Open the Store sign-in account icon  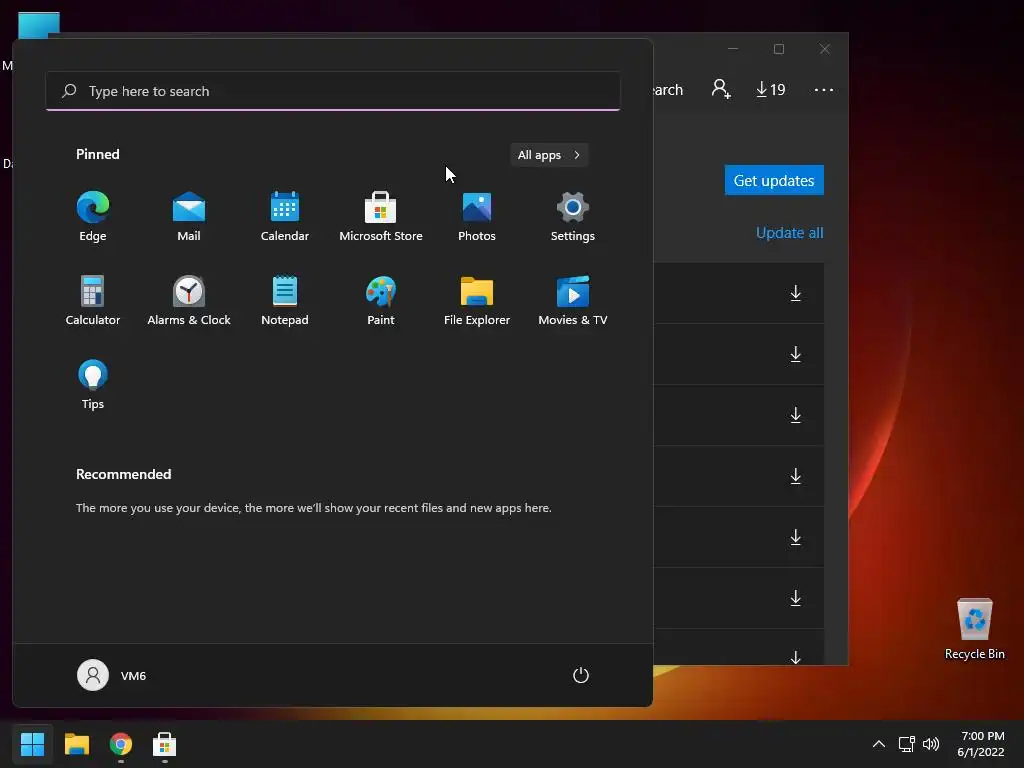pyautogui.click(x=721, y=89)
